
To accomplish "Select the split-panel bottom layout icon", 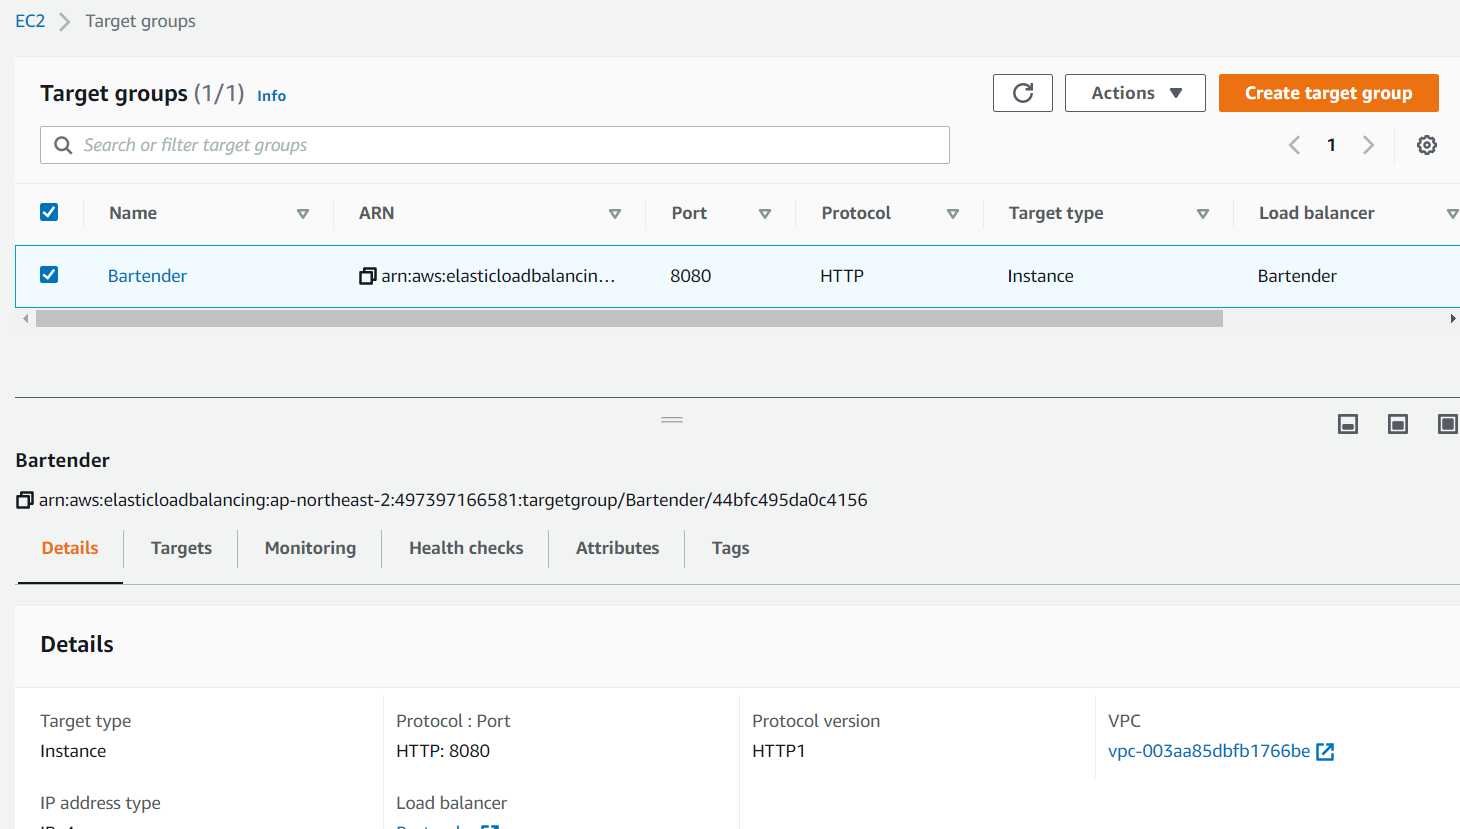I will tap(1347, 424).
